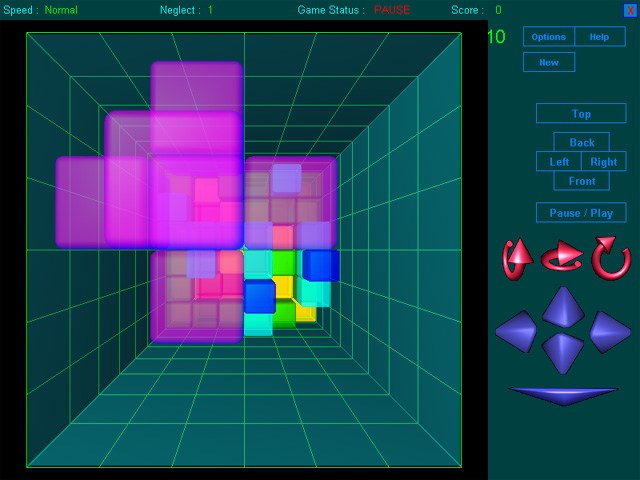
Task: Drop the piece using wide blue triangle
Action: pyautogui.click(x=563, y=395)
